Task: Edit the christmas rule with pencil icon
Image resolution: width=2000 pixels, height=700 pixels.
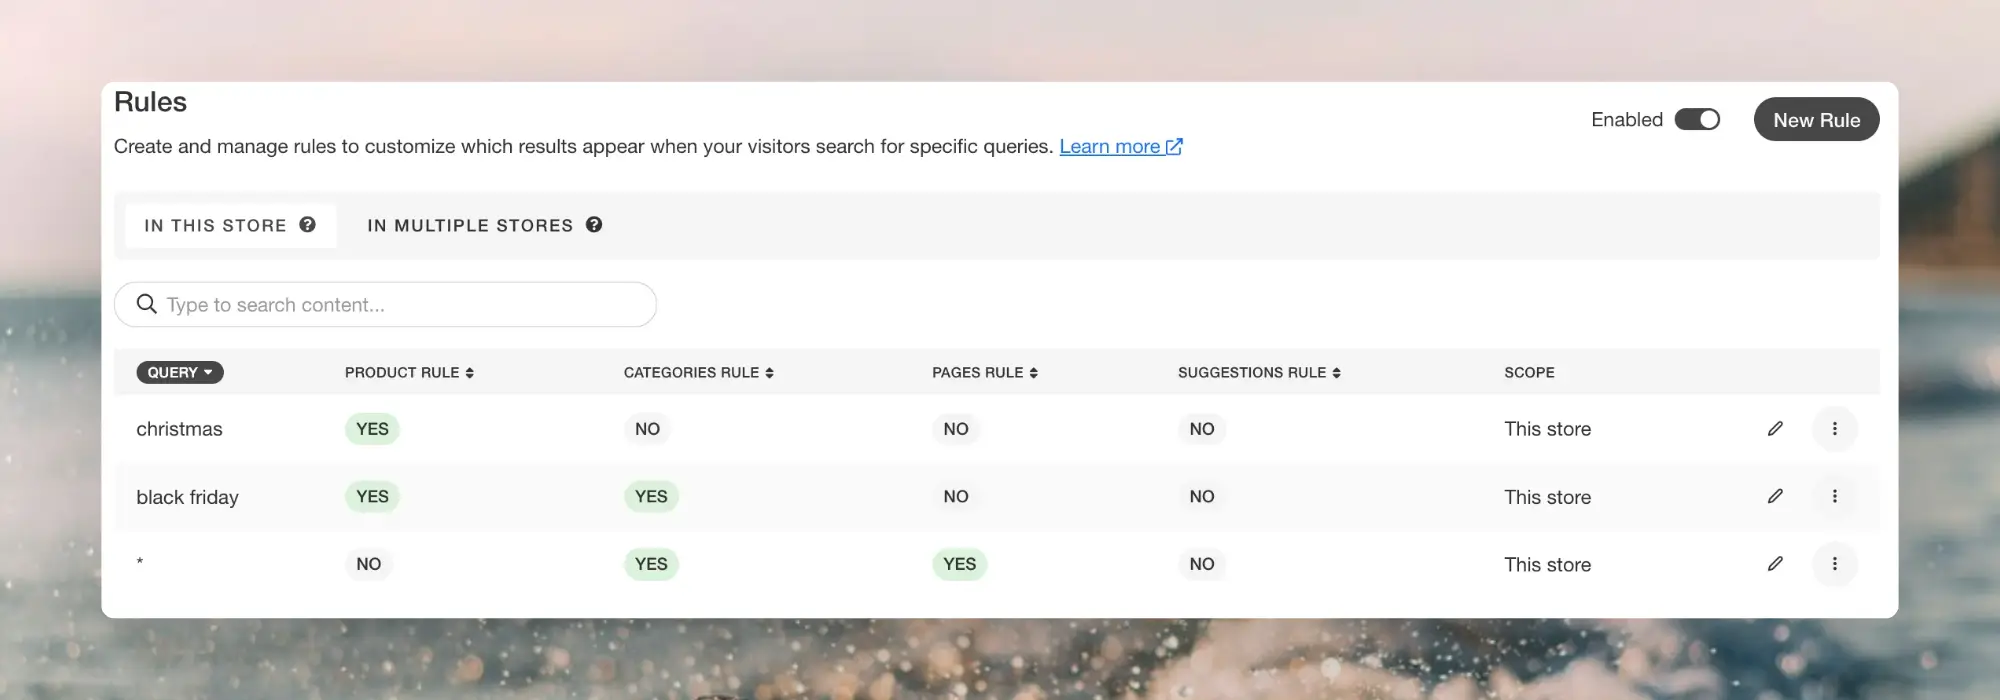Action: coord(1775,429)
